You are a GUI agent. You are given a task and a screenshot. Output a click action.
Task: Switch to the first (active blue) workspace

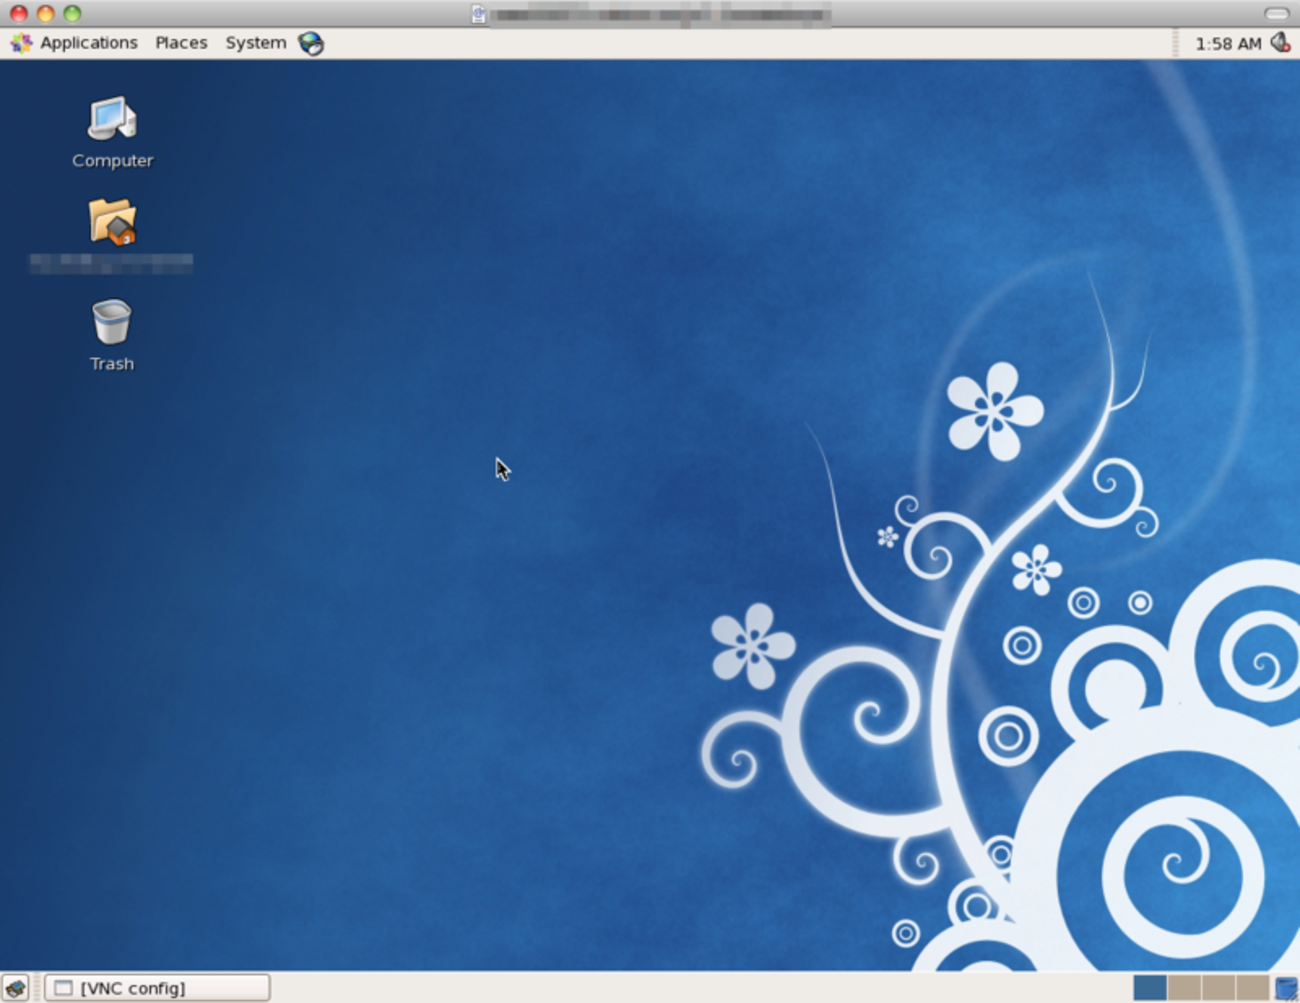(1150, 988)
